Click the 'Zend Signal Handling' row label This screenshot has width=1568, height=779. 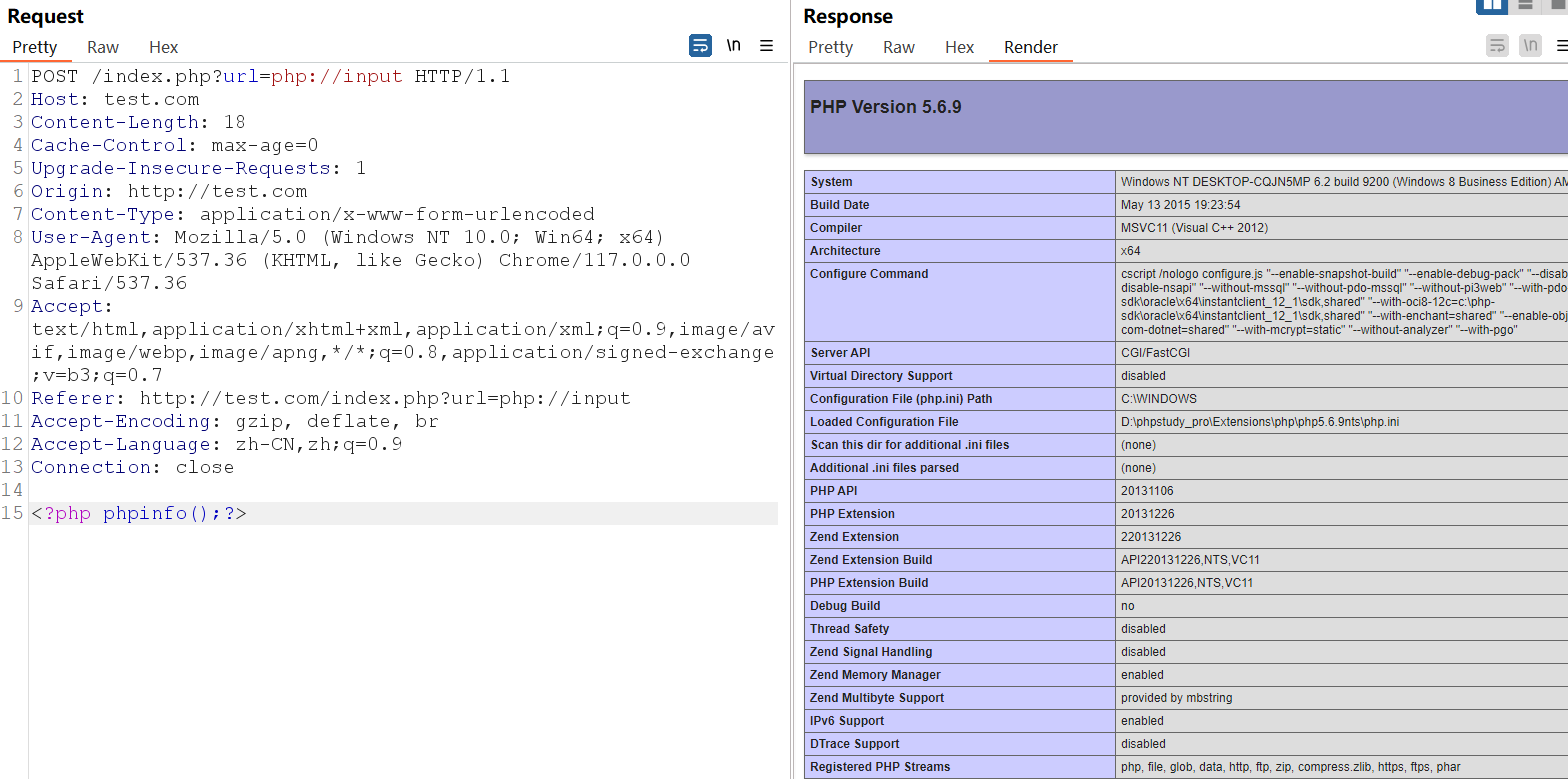tap(871, 652)
